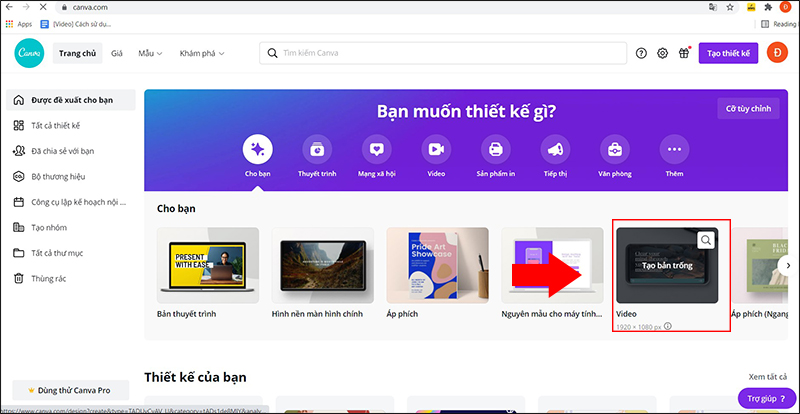This screenshot has width=800, height=414.
Task: Open Tạo nhóm in sidebar
Action: click(71, 228)
